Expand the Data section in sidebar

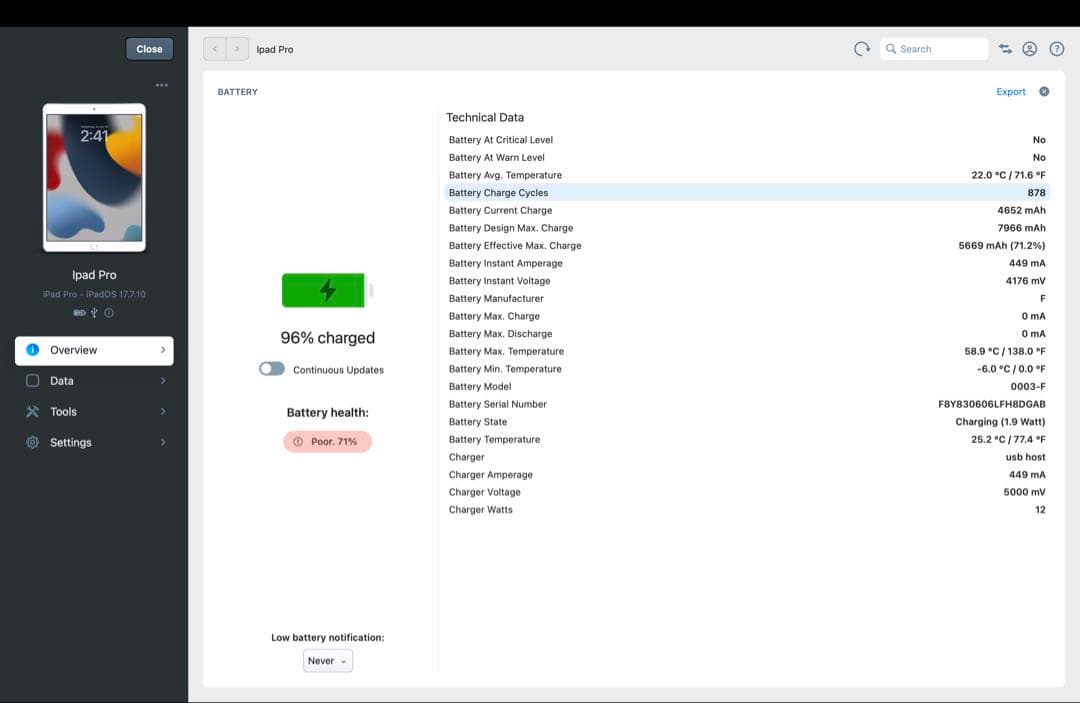94,381
